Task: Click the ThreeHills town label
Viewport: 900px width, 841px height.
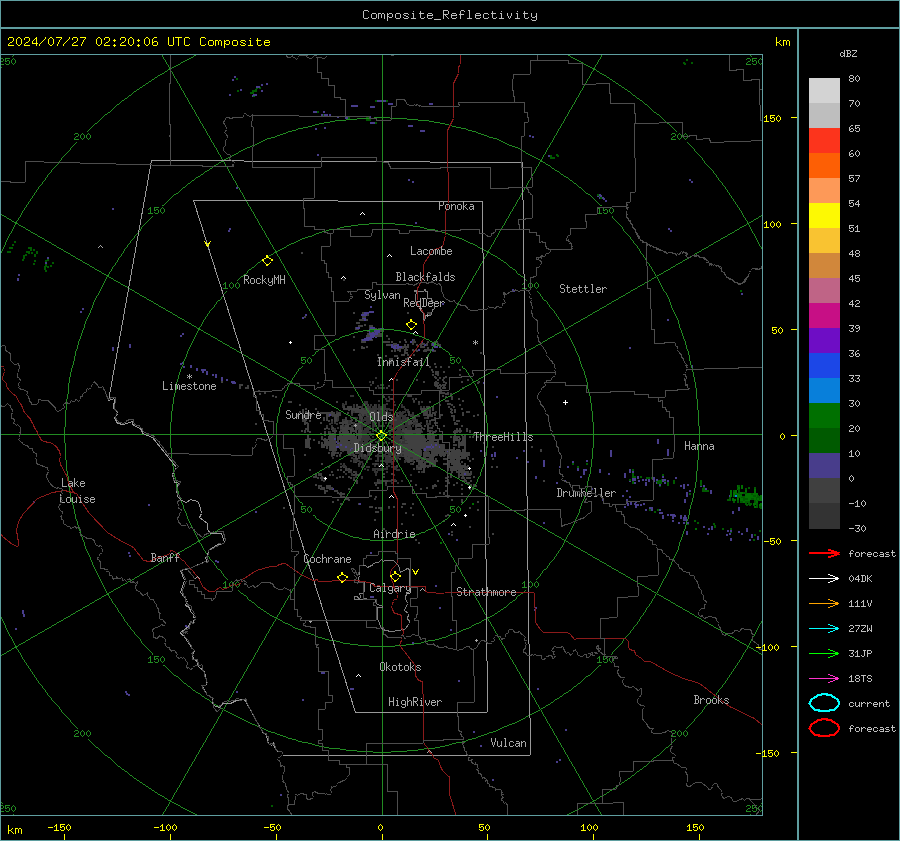Action: click(x=503, y=437)
